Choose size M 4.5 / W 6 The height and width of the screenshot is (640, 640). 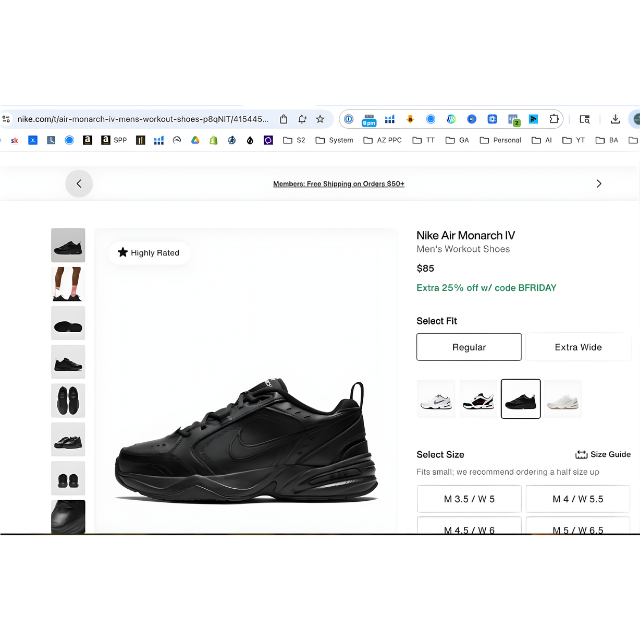469,526
